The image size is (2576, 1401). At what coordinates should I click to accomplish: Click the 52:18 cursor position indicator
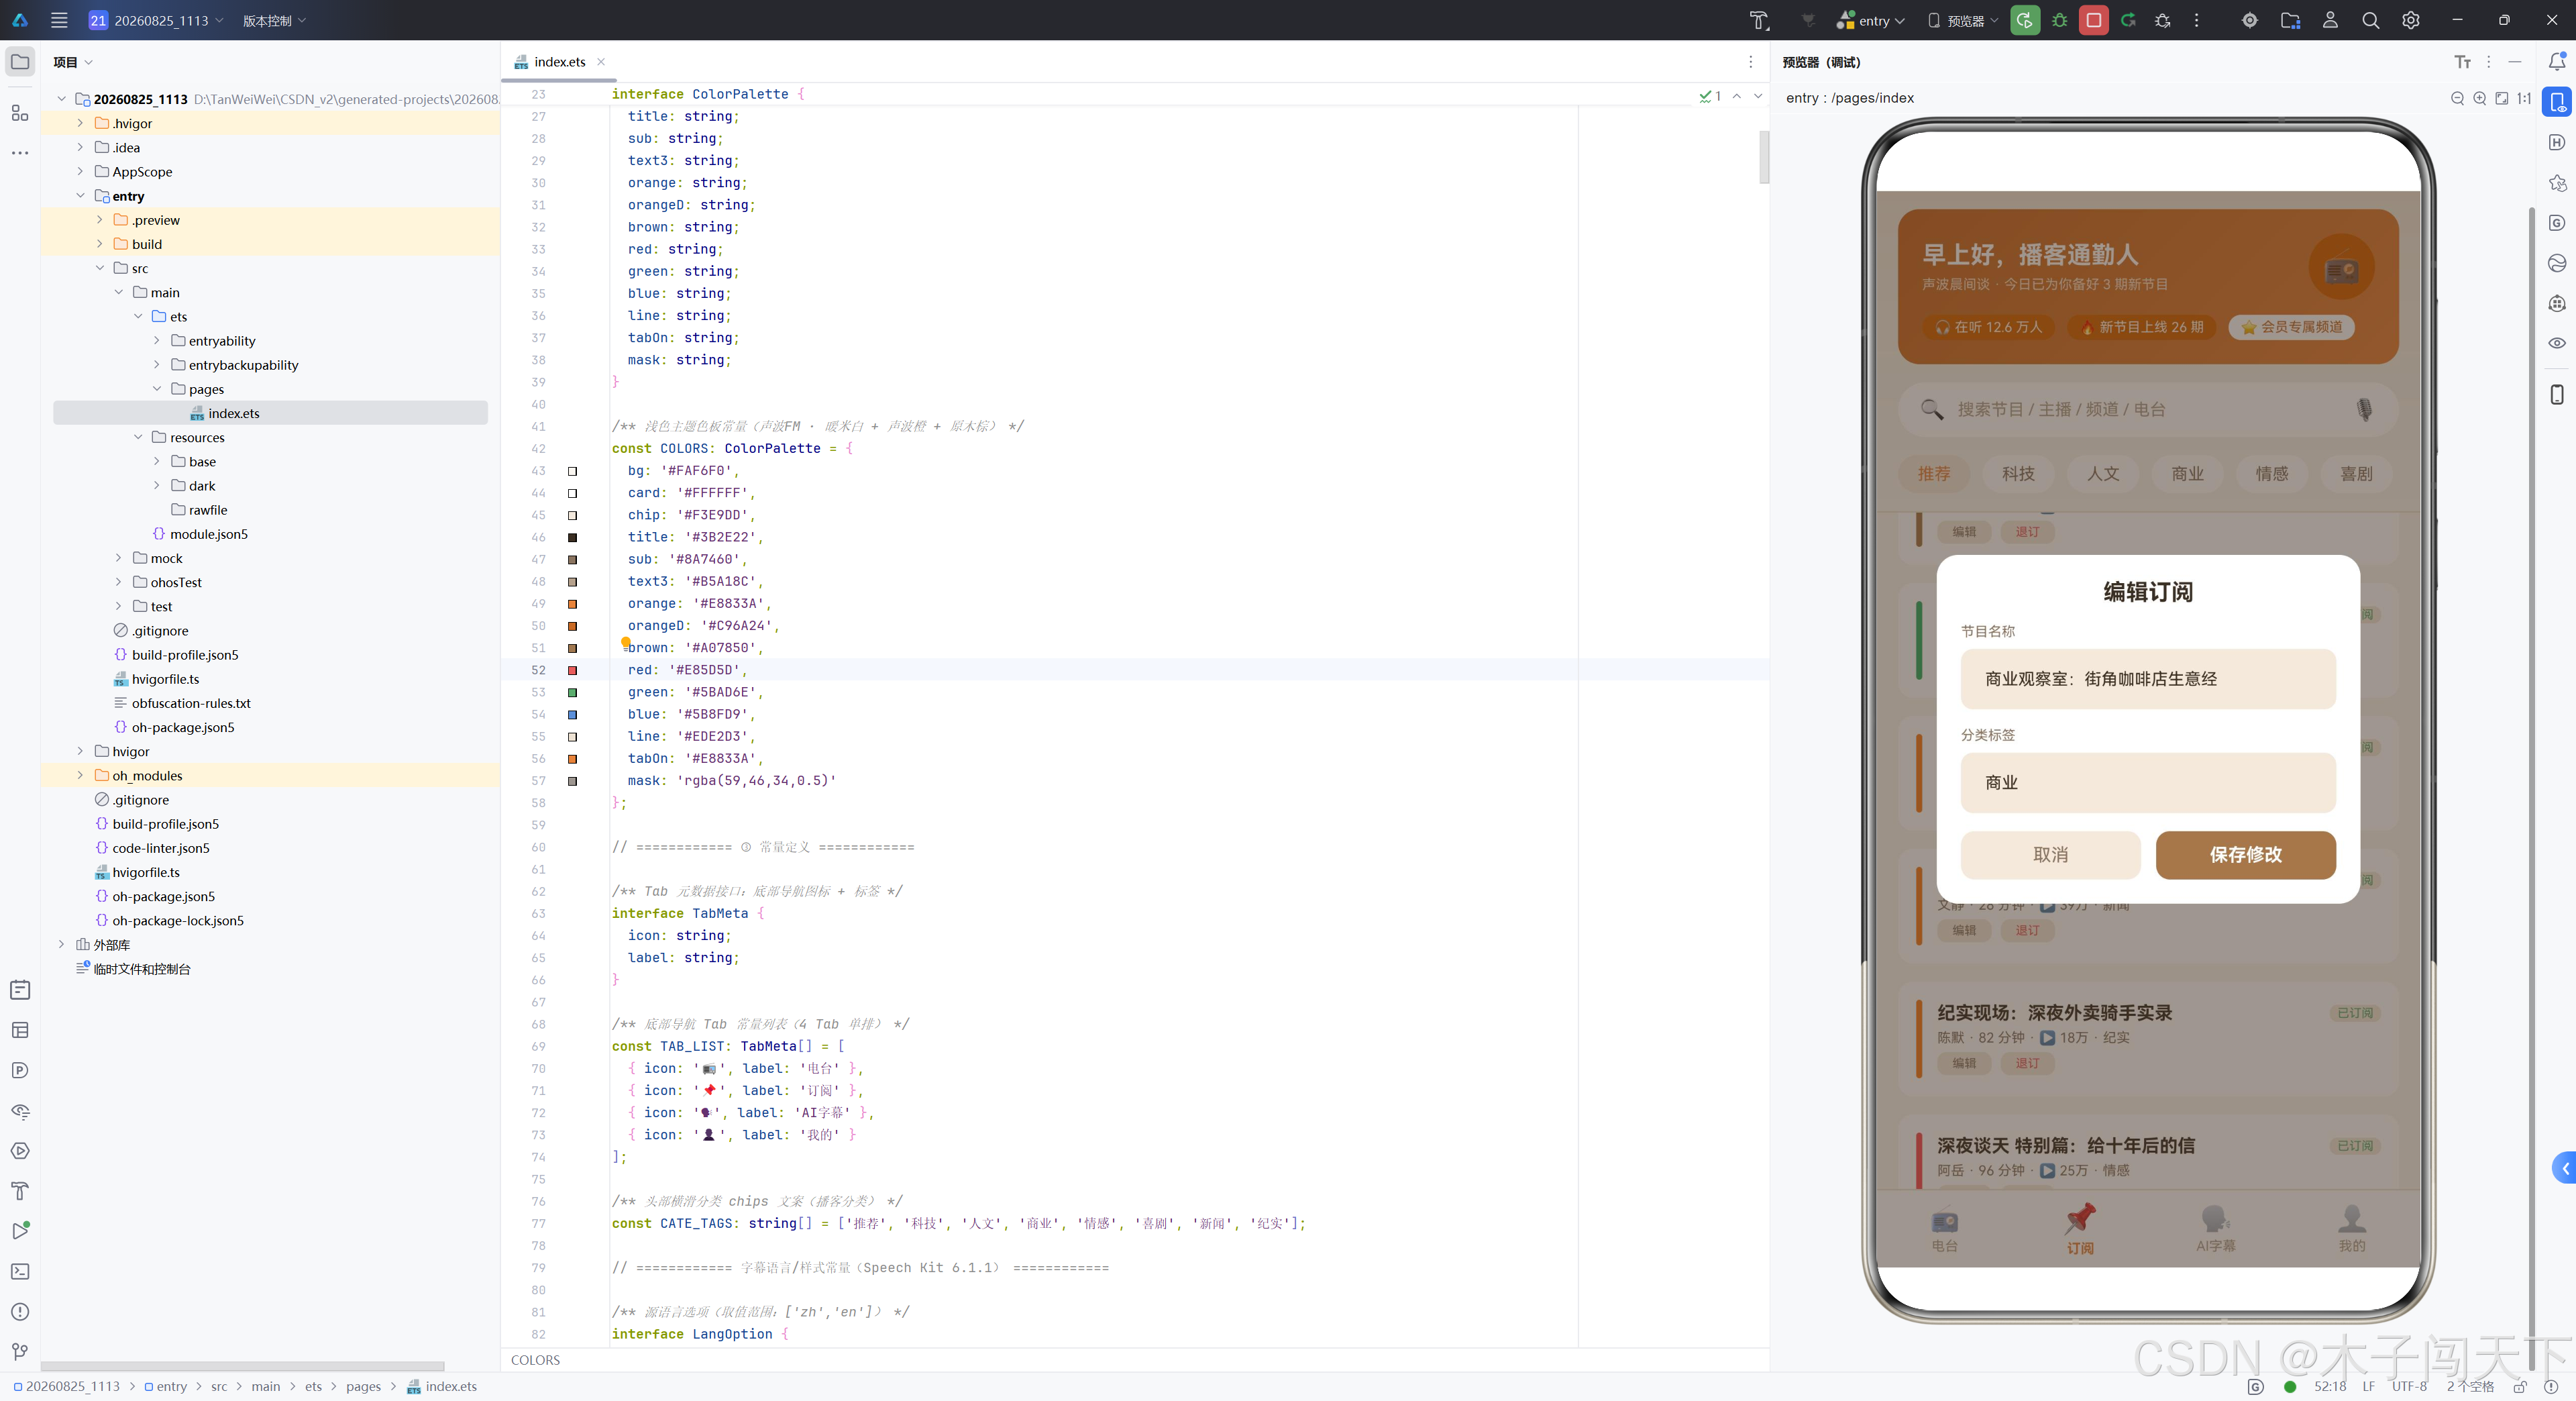coord(2329,1386)
